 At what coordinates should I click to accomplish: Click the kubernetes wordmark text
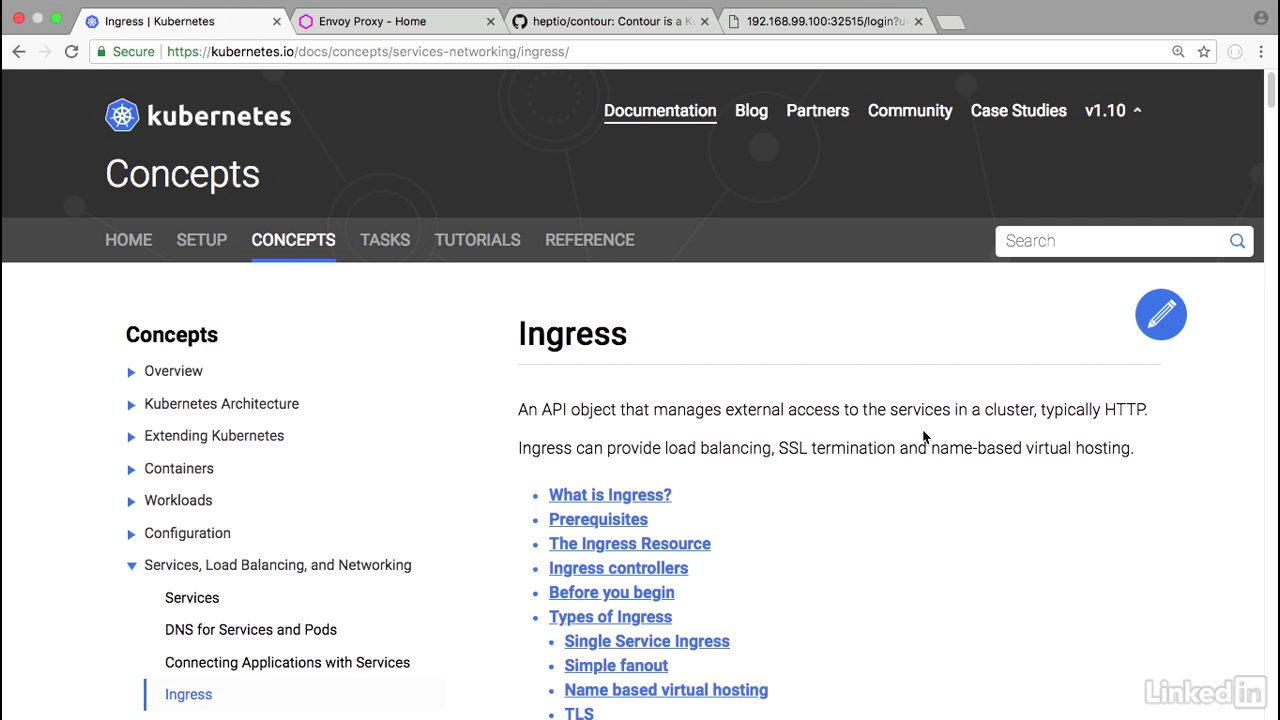(219, 116)
